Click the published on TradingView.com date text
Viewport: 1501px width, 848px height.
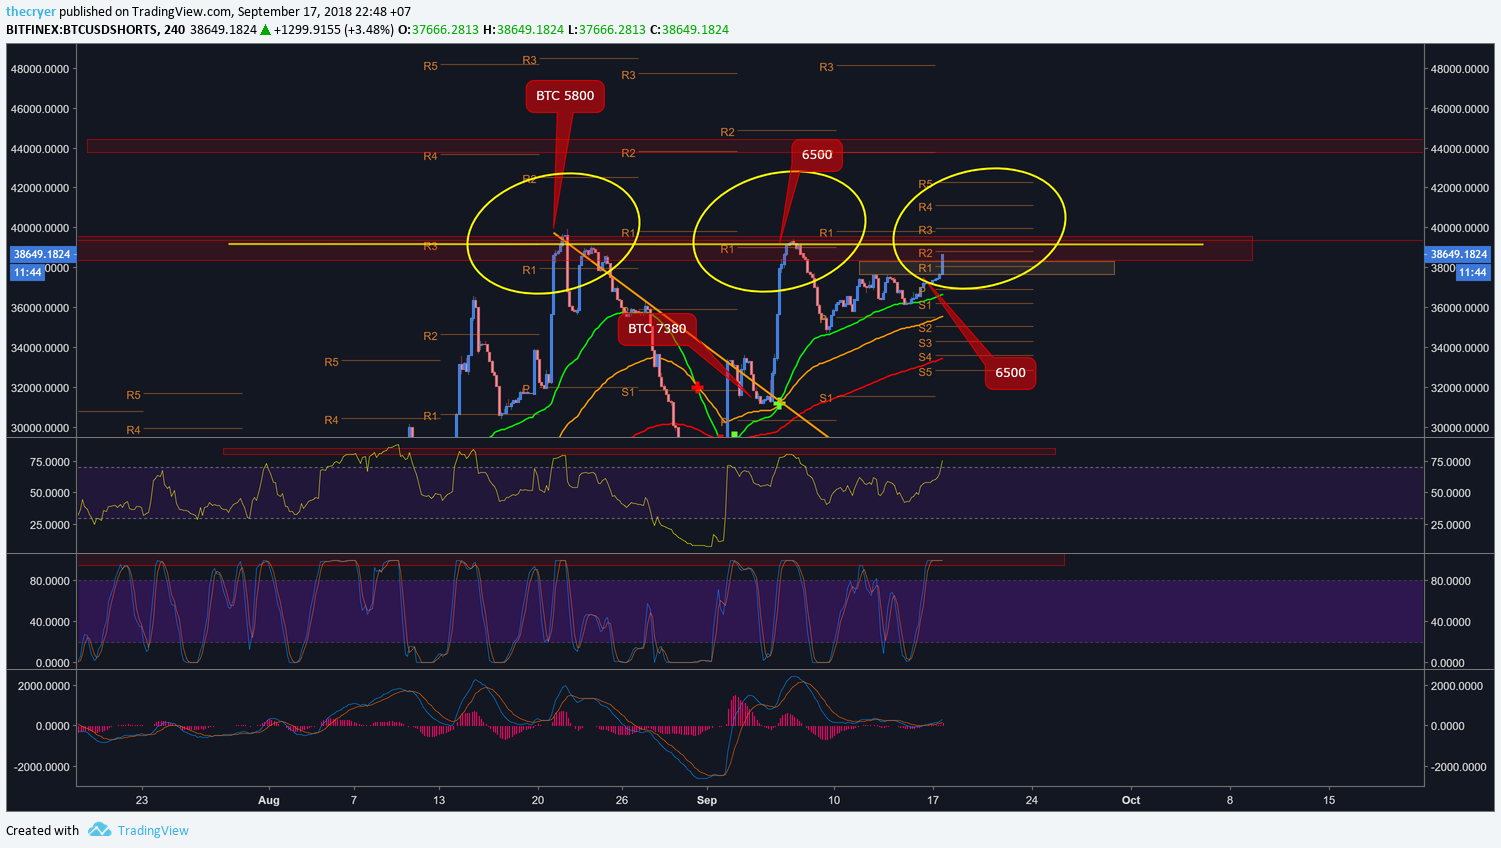[x=235, y=12]
